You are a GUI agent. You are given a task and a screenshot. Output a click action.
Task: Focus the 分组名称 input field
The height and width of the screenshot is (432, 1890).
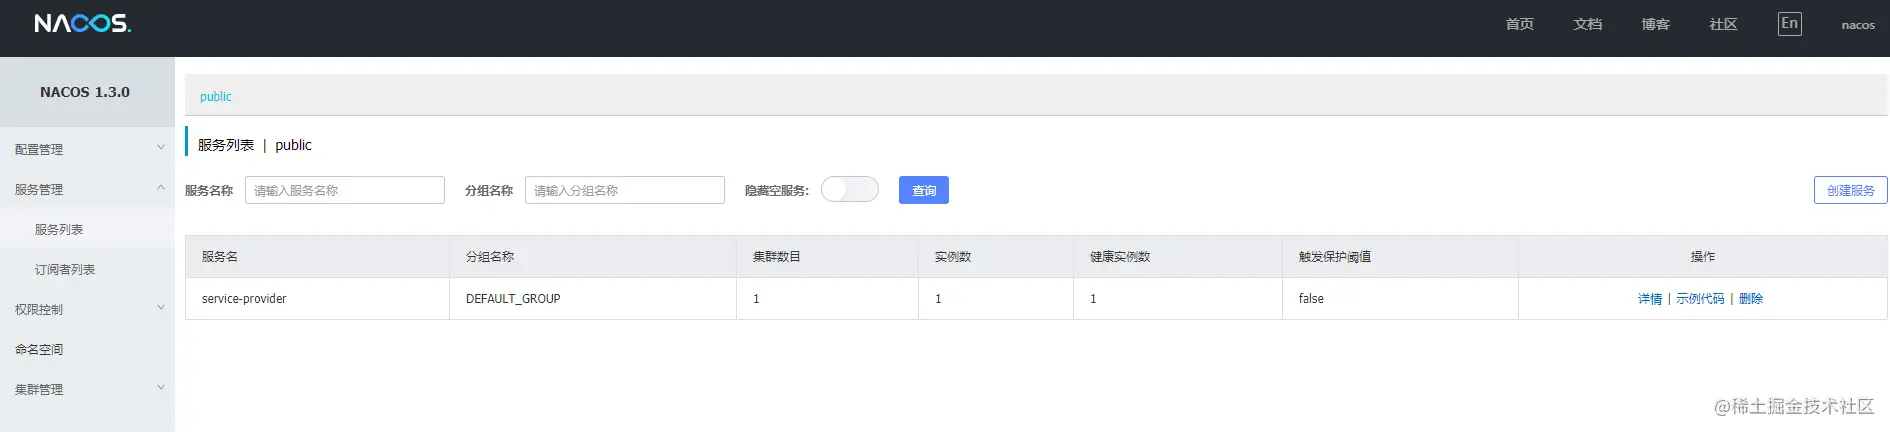625,190
